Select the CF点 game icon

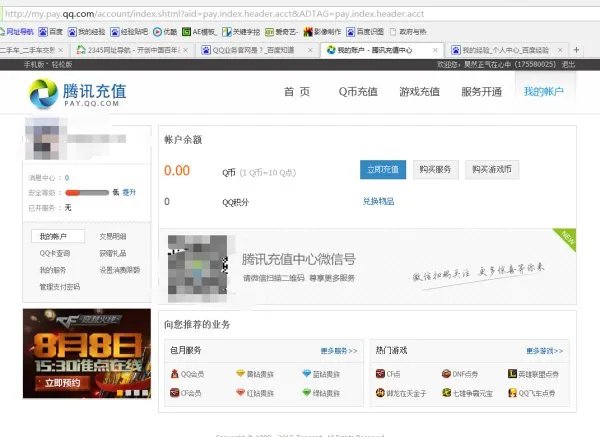click(x=380, y=373)
